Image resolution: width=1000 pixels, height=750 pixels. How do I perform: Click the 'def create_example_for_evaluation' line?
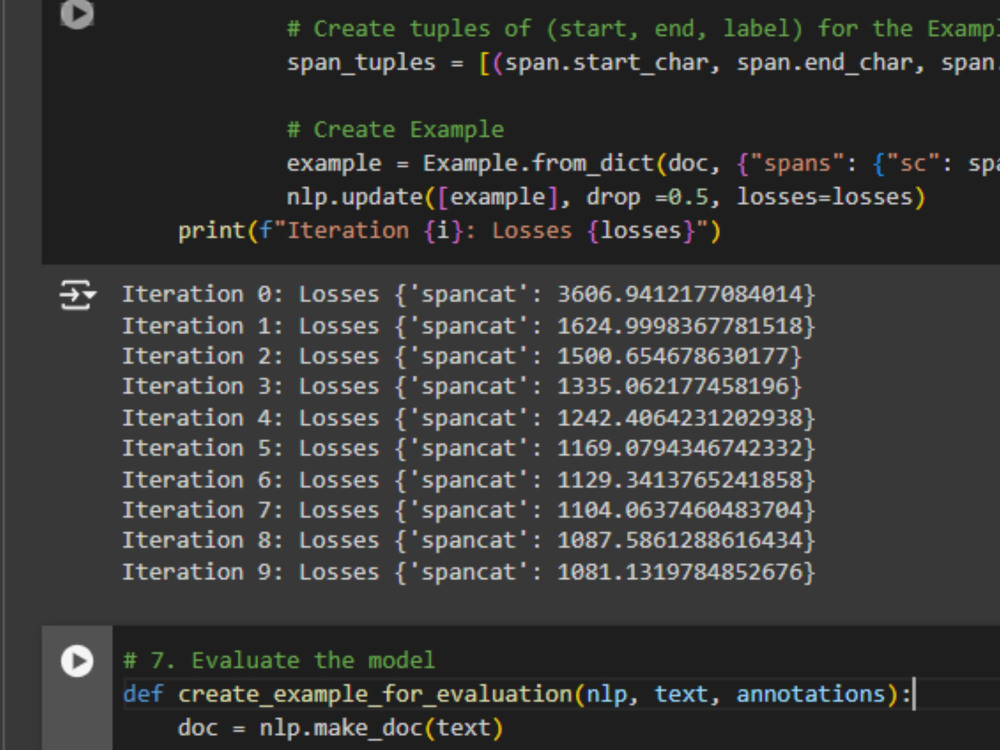pos(517,694)
